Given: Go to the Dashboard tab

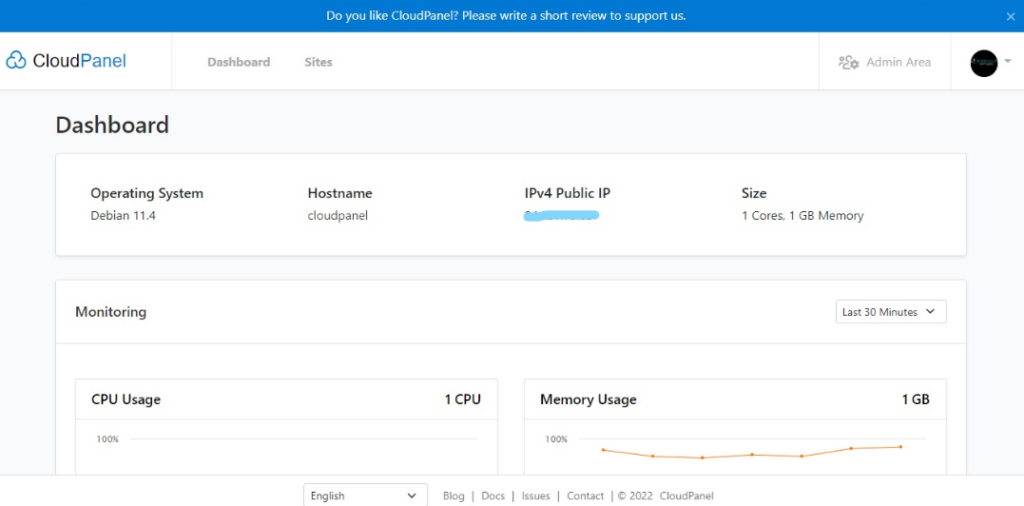Looking at the screenshot, I should pos(238,62).
